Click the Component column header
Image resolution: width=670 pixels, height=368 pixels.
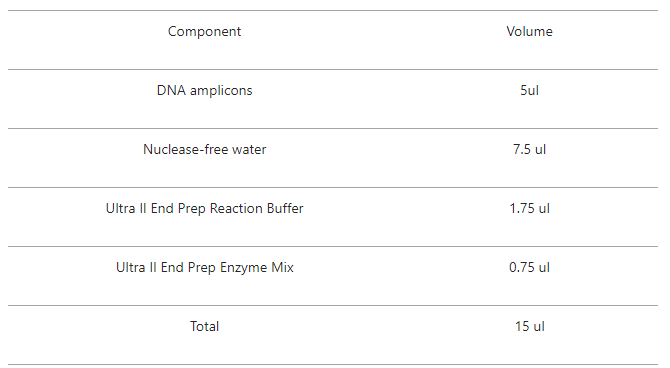coord(204,32)
